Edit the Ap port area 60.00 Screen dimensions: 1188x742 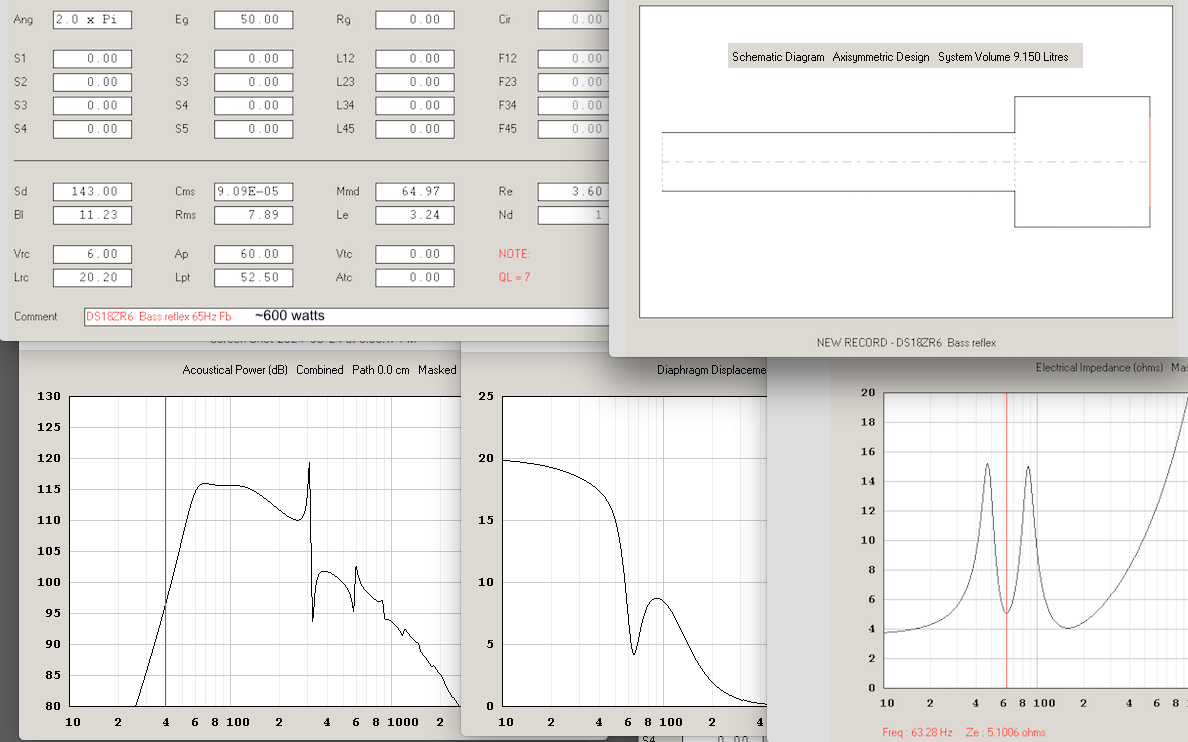point(254,254)
